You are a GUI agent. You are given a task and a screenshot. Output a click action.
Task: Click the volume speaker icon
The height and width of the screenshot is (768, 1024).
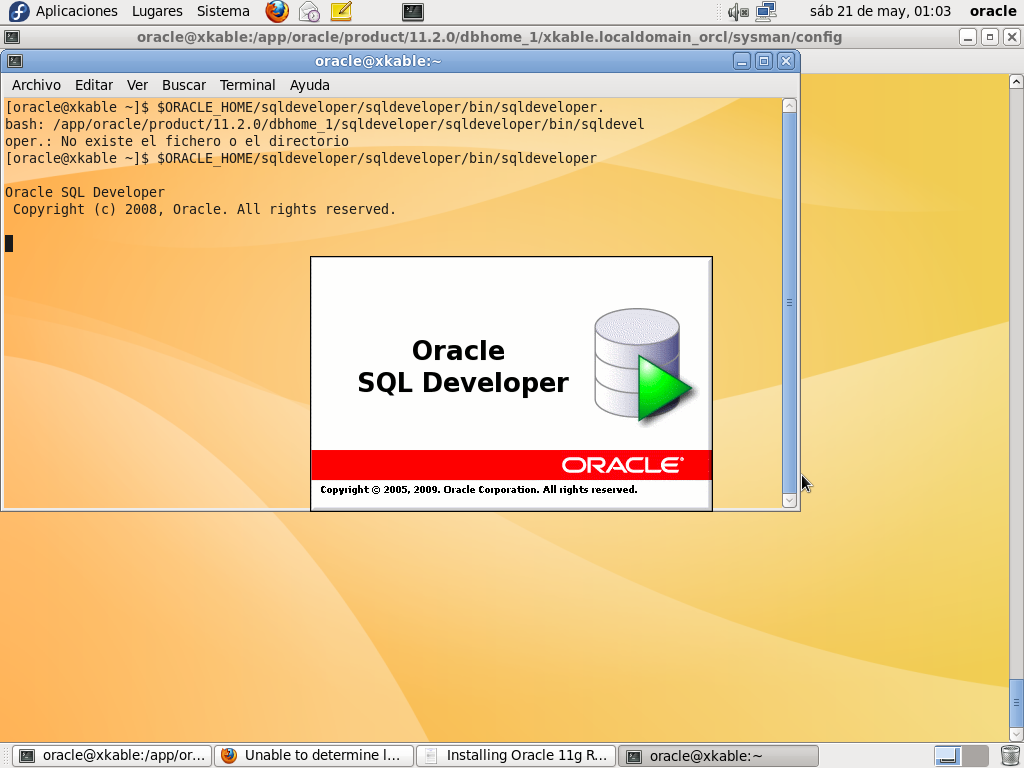tap(738, 11)
